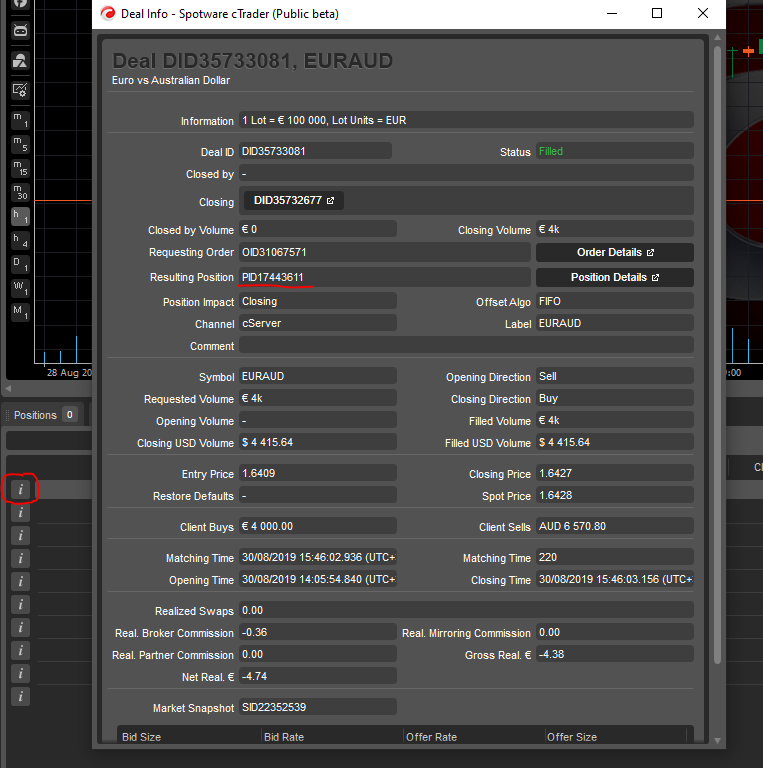Click Symbol value EURAUD

[318, 376]
